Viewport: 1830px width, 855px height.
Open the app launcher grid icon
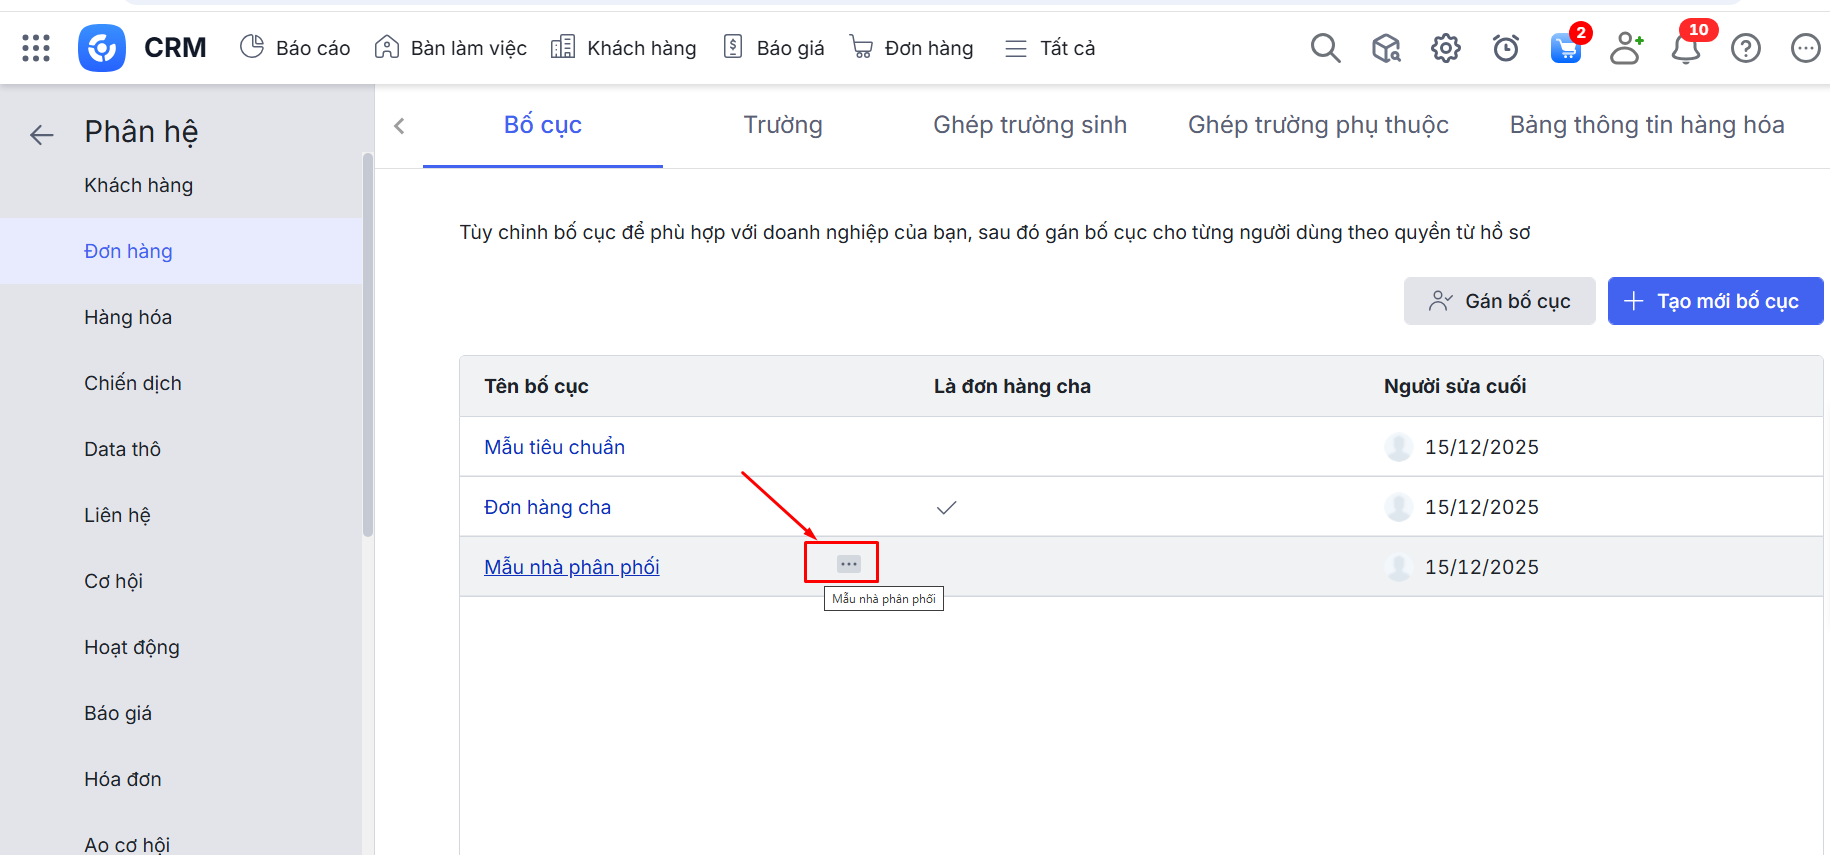click(36, 48)
